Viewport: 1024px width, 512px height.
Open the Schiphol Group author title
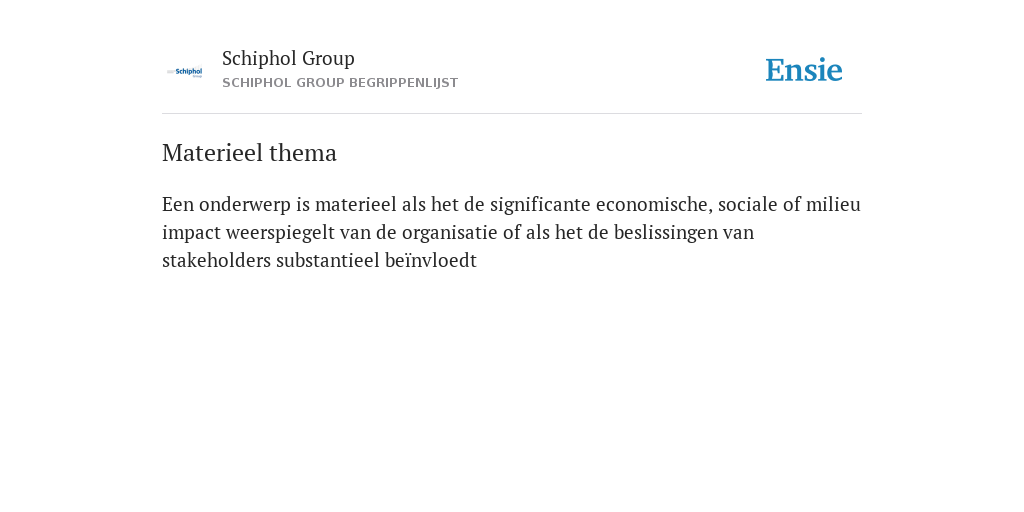pyautogui.click(x=288, y=58)
